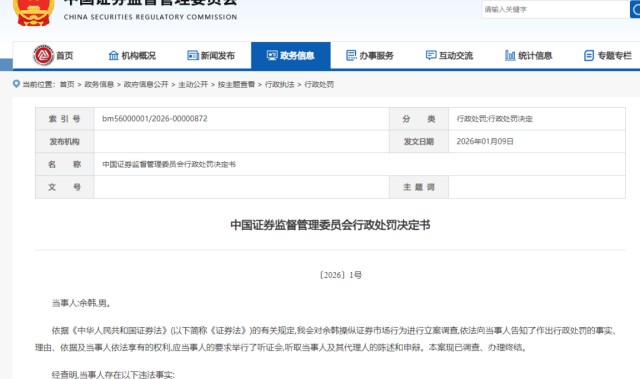This screenshot has height=379, width=640.
Task: Click the 专题专栏 page icon
Action: point(589,55)
